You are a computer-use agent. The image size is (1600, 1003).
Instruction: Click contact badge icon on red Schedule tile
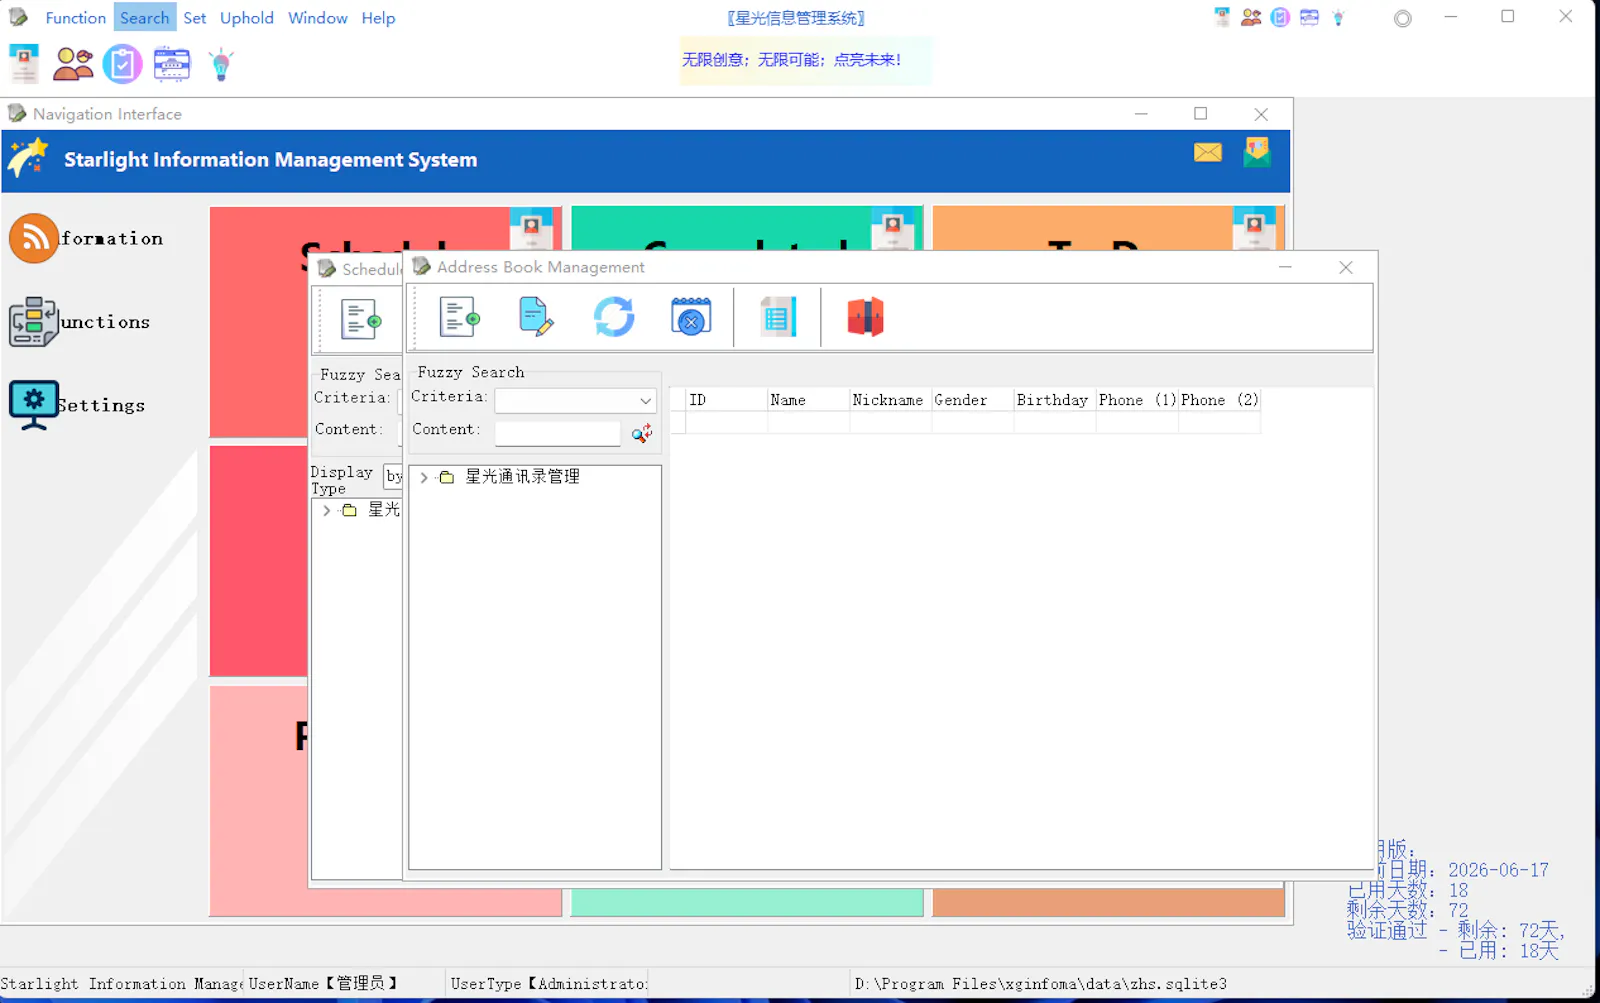tap(531, 229)
